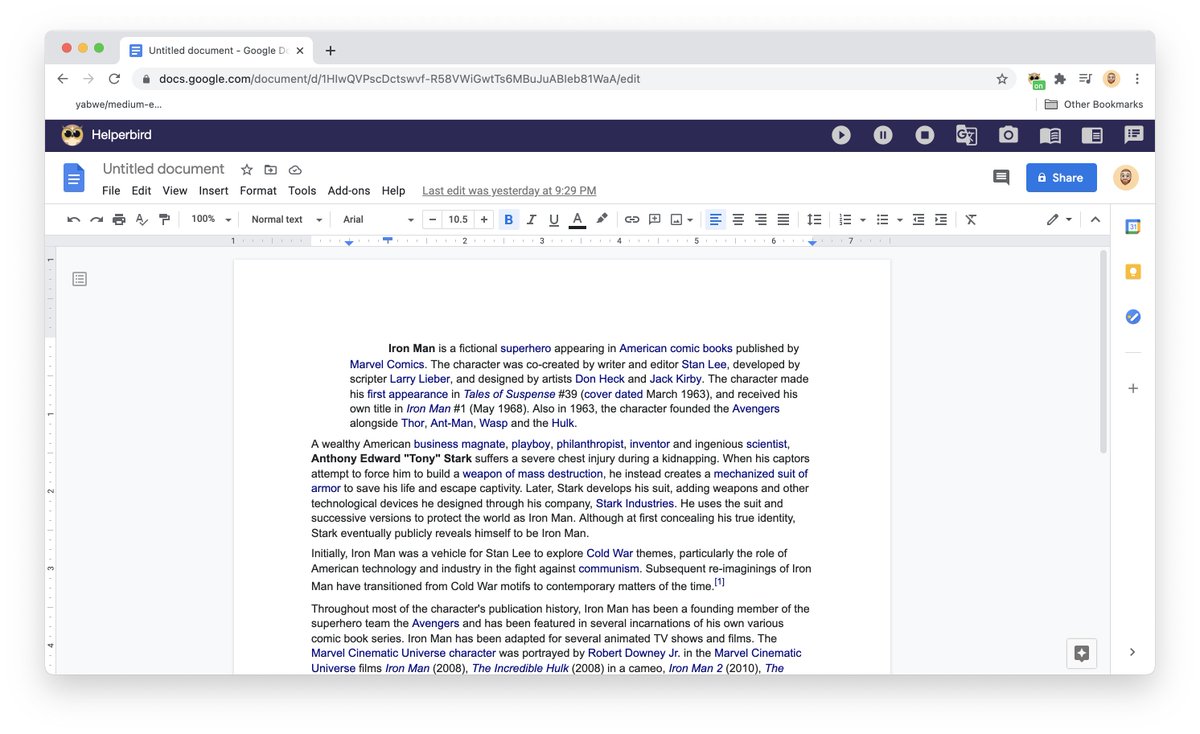Set left text alignment
The image size is (1200, 734).
click(x=715, y=220)
